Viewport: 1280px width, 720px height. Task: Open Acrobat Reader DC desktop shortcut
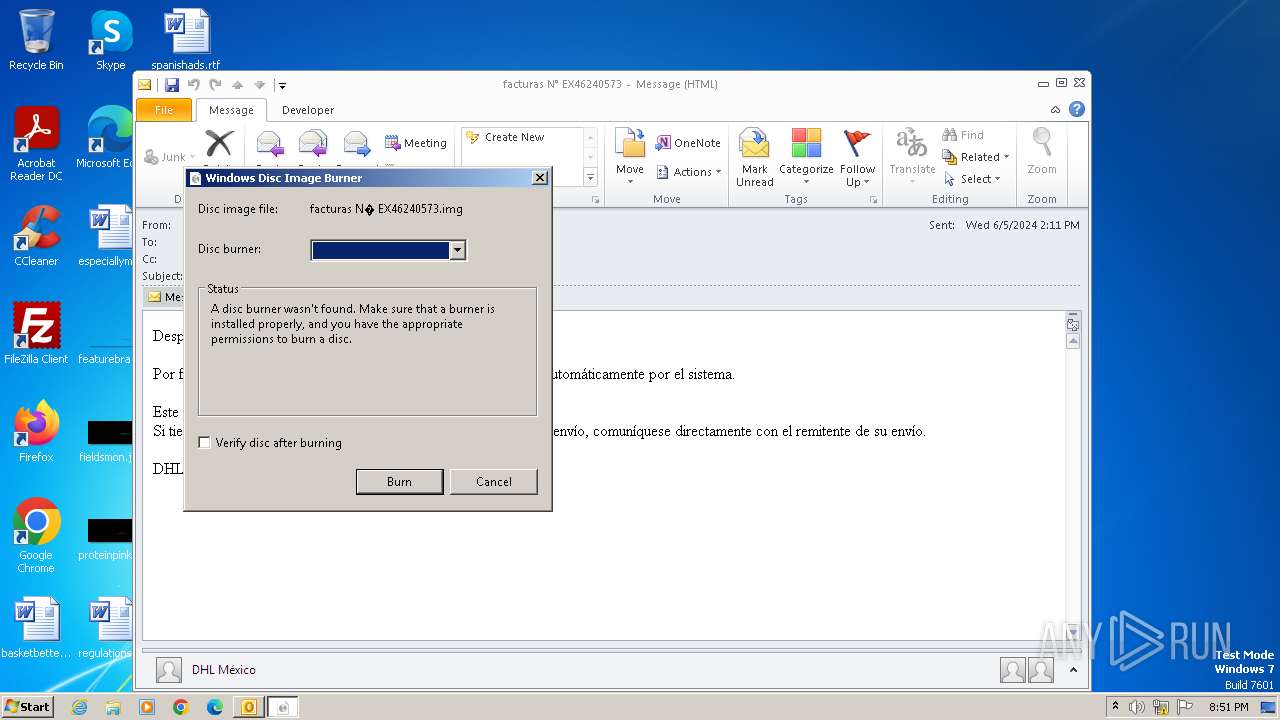coord(36,144)
